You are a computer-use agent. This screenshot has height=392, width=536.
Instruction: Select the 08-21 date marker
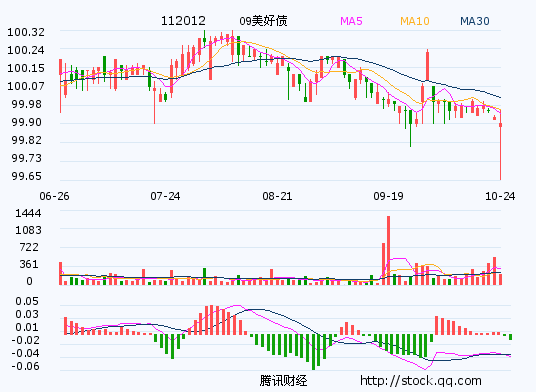[277, 196]
